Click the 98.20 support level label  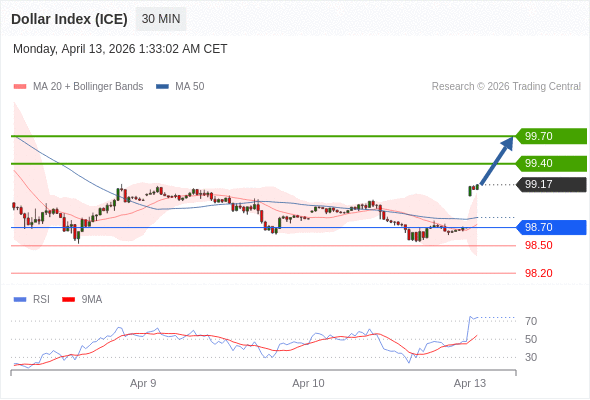[539, 273]
